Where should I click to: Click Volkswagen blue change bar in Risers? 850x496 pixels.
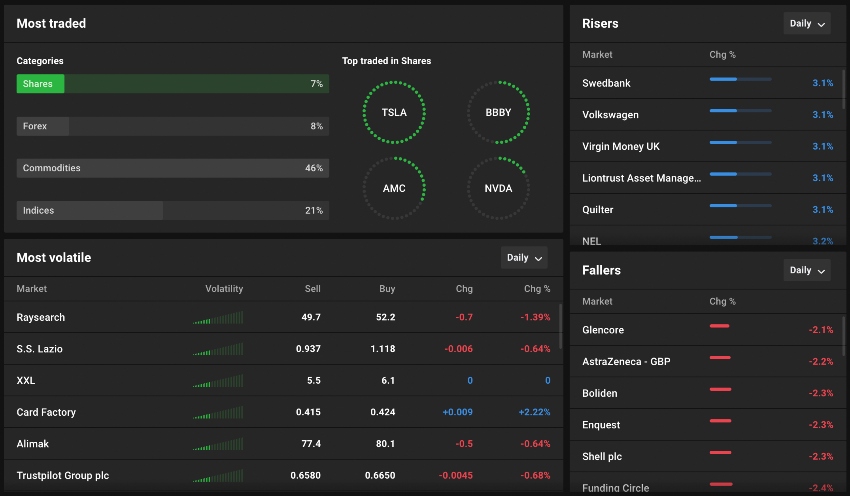740,111
